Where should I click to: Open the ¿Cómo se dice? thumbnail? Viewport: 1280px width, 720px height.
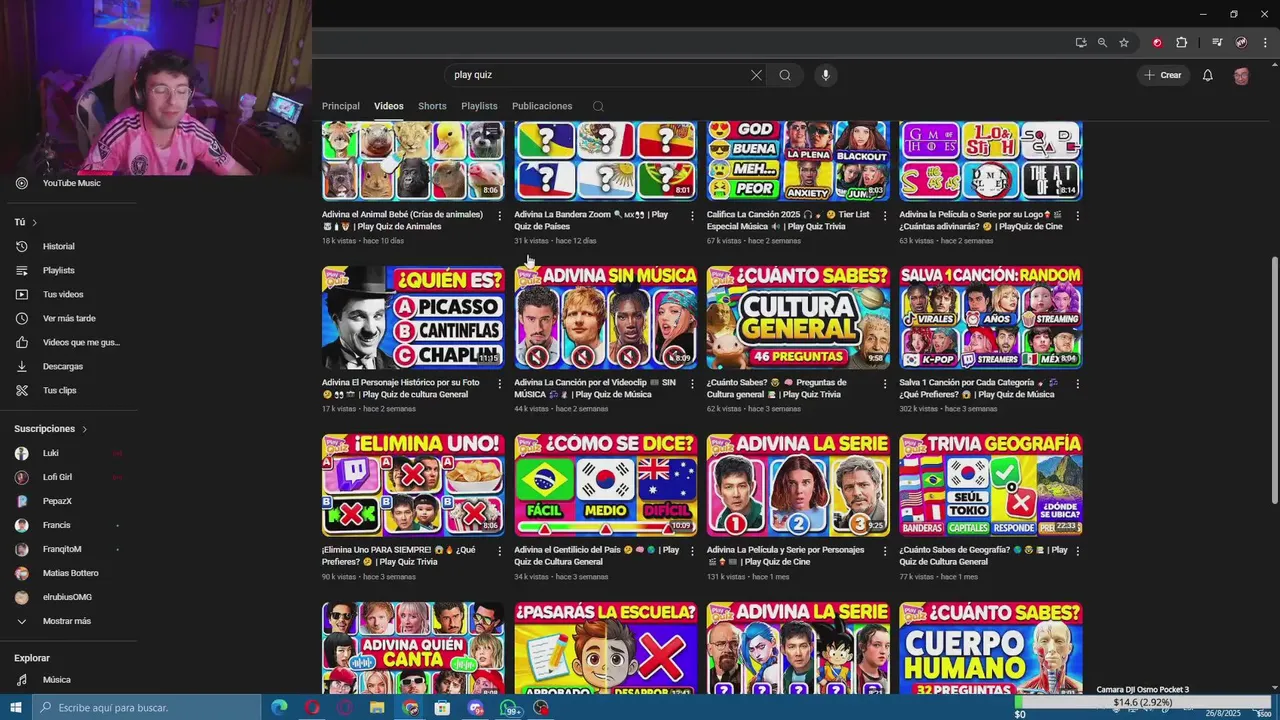(606, 485)
